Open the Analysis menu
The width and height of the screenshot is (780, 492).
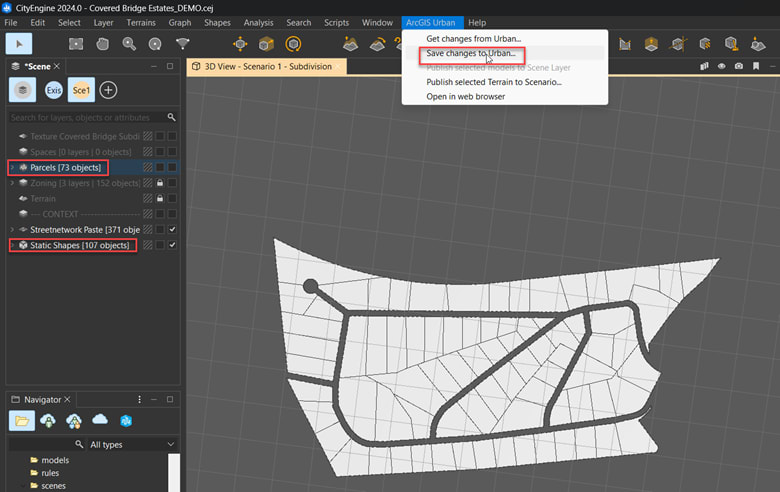click(258, 23)
